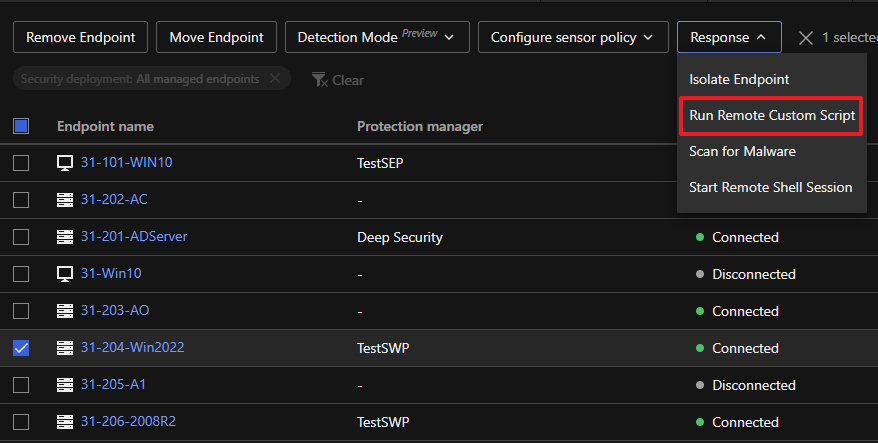Image resolution: width=878 pixels, height=443 pixels.
Task: Click server icon beside 31-206-2008R2
Action: click(65, 422)
